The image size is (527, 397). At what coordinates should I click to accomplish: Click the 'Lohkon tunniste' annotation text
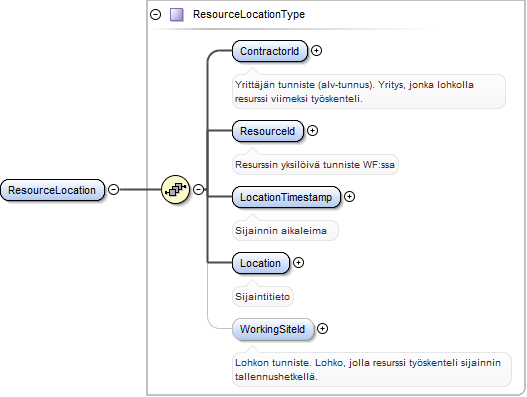click(x=368, y=369)
